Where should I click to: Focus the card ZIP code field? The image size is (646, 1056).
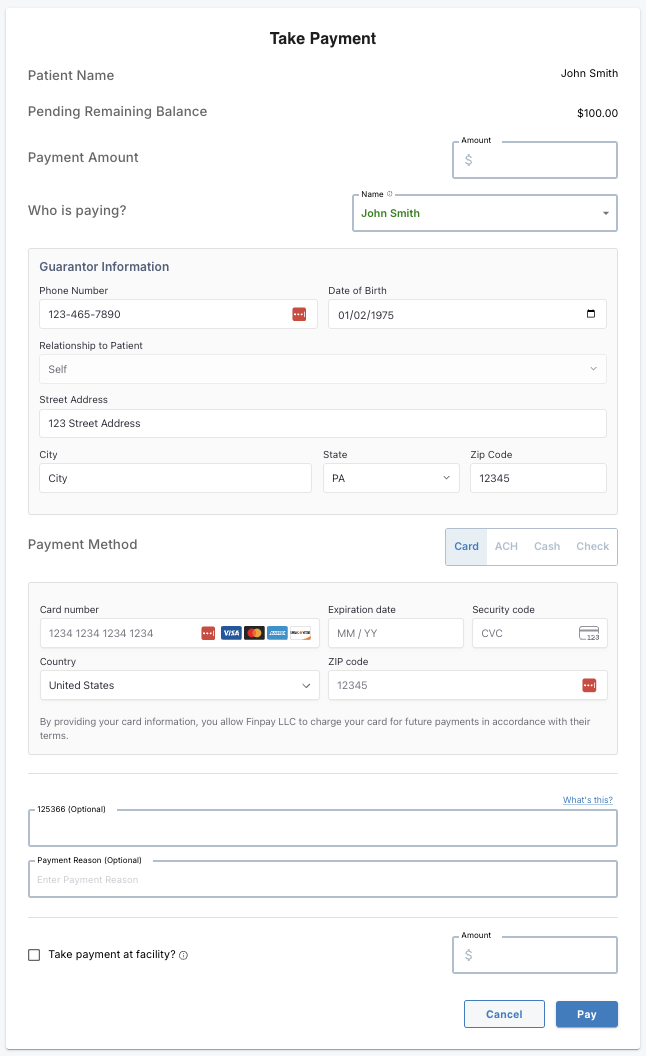click(467, 686)
